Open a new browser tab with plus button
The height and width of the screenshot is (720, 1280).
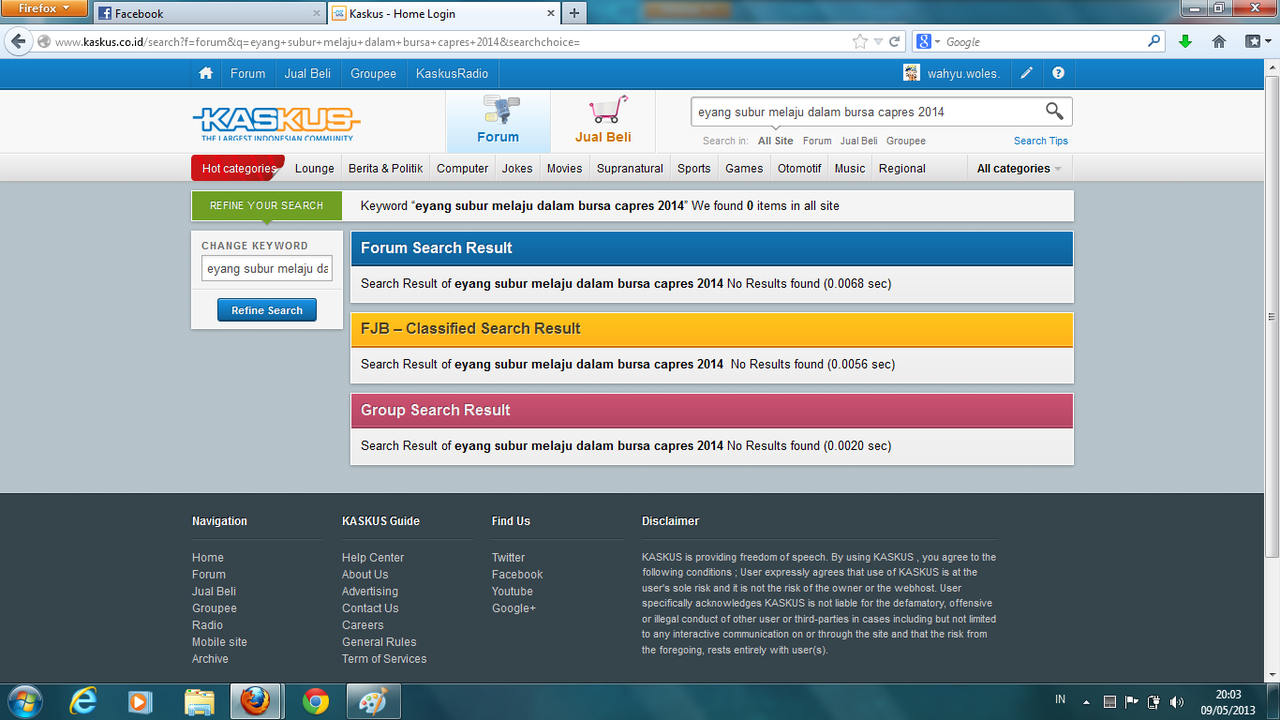click(x=574, y=13)
